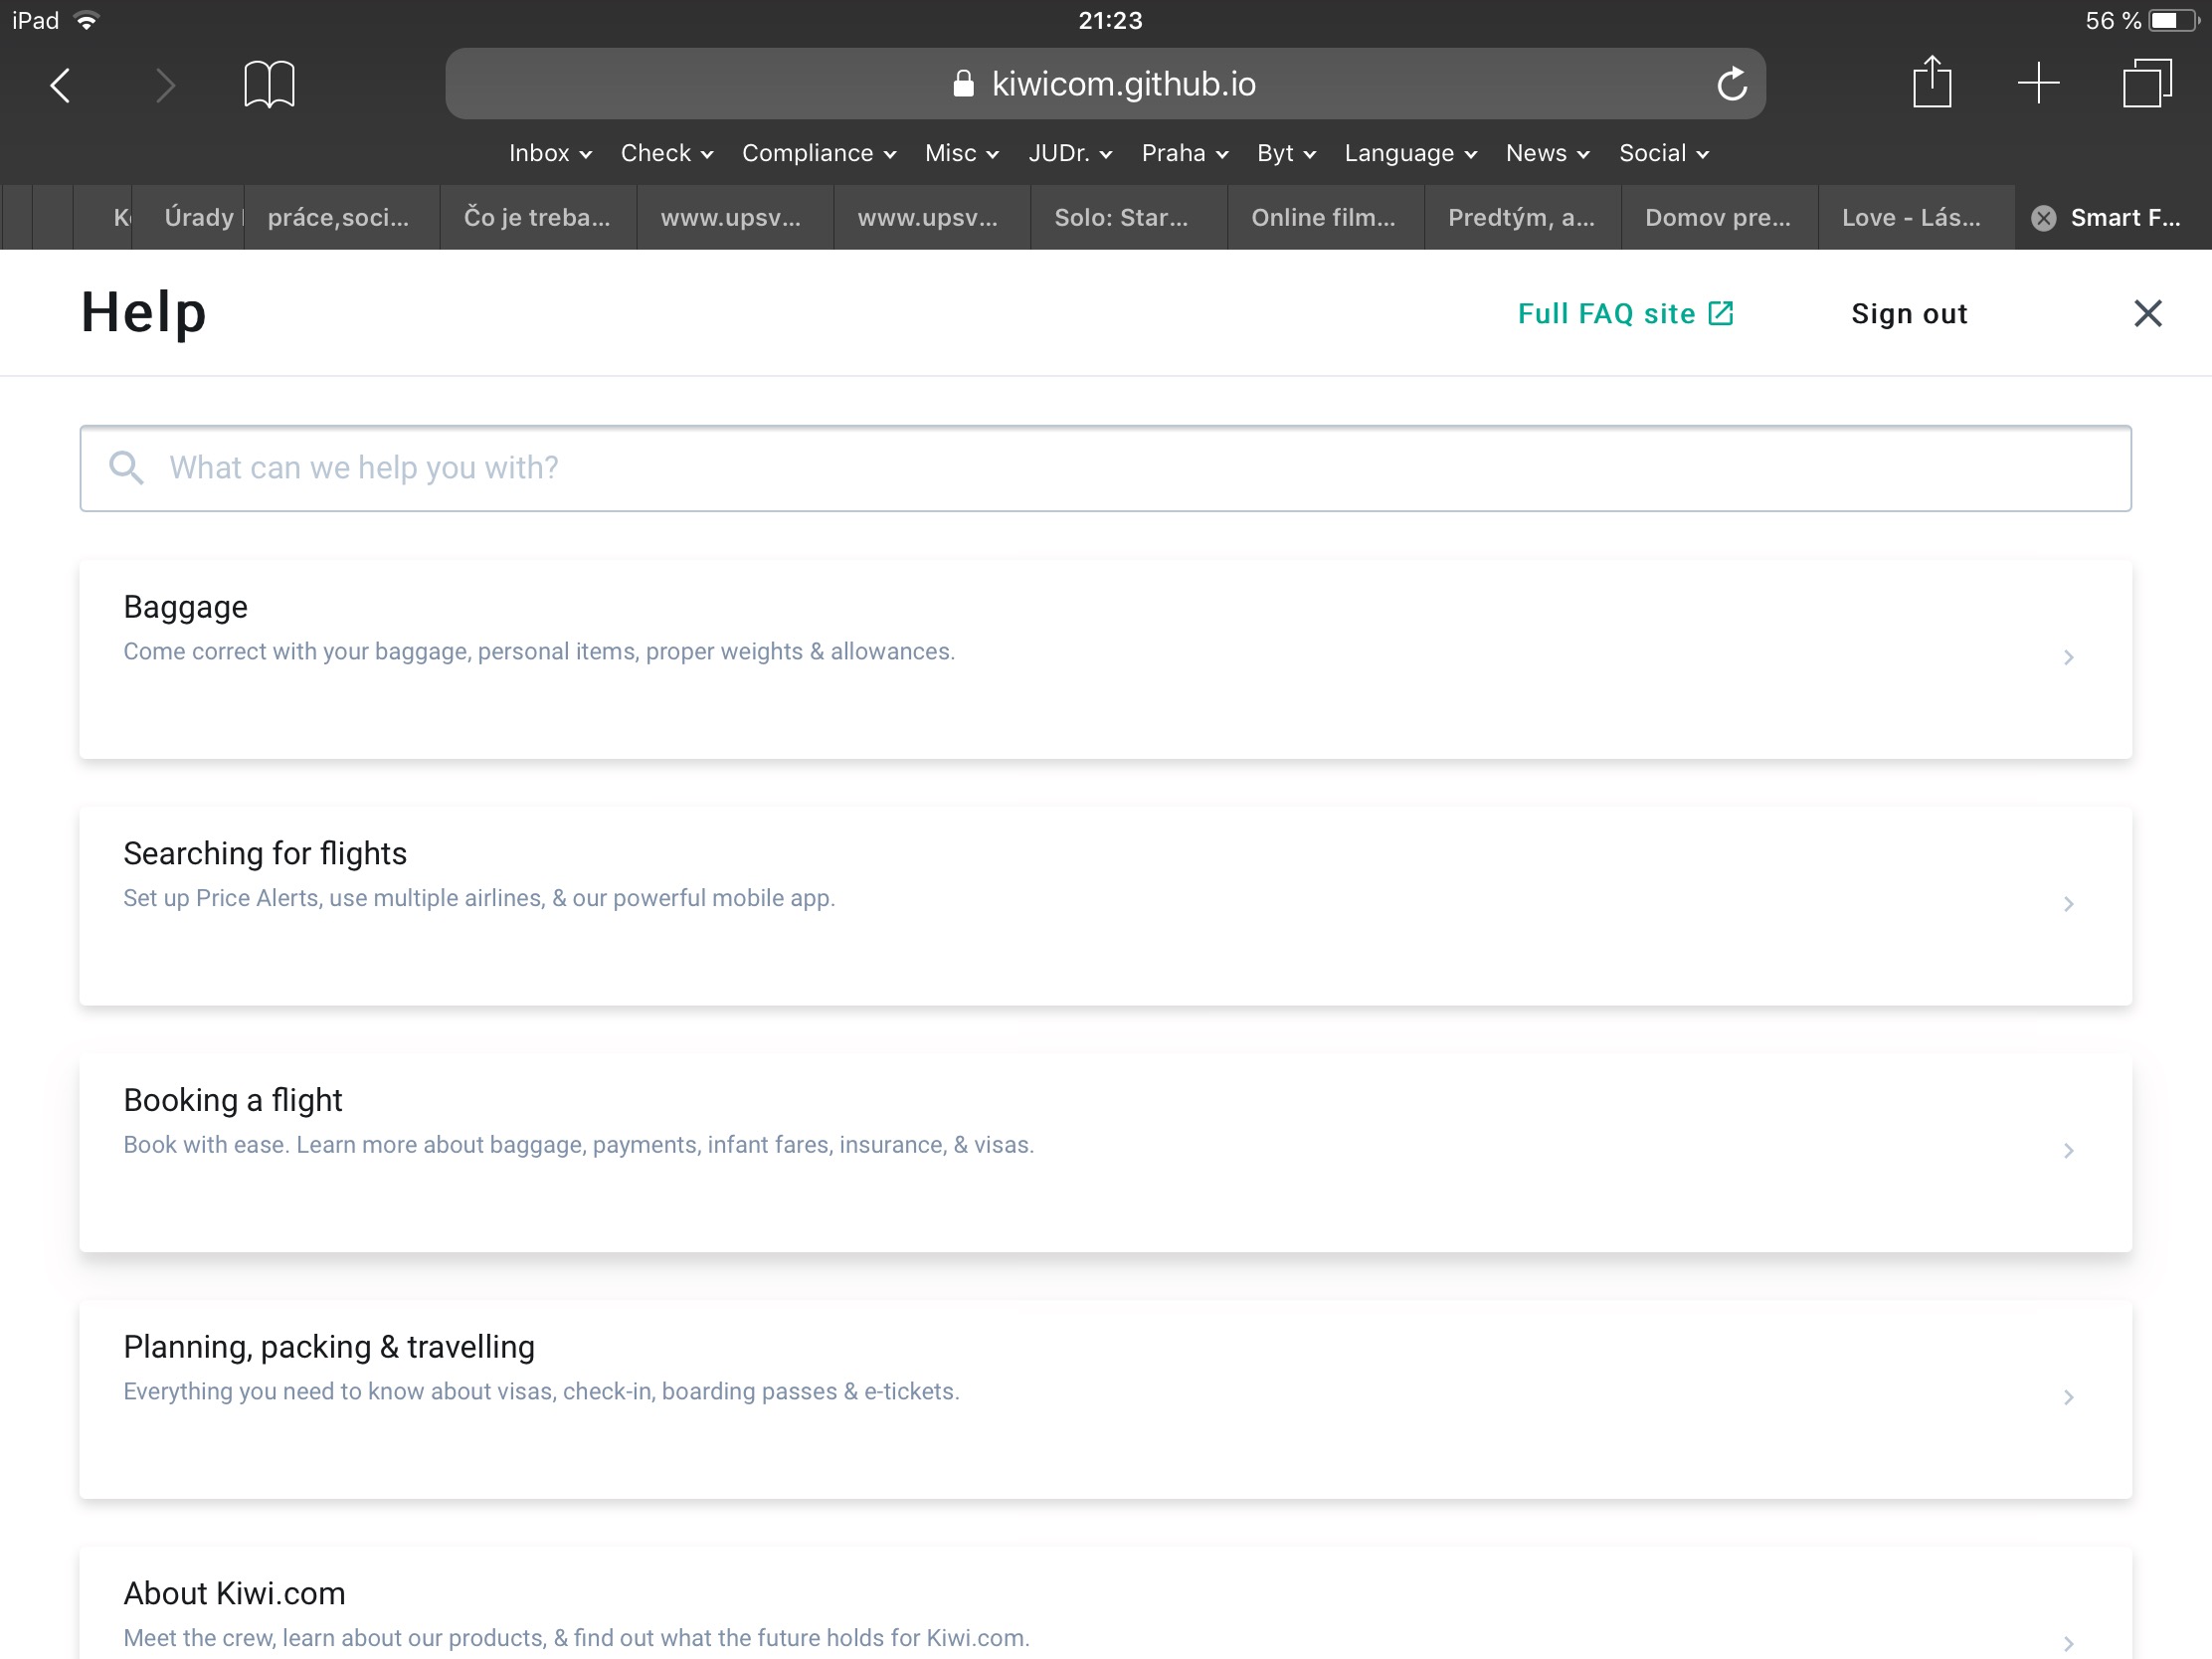Reload the kiwicom.github.io page

pos(1732,84)
